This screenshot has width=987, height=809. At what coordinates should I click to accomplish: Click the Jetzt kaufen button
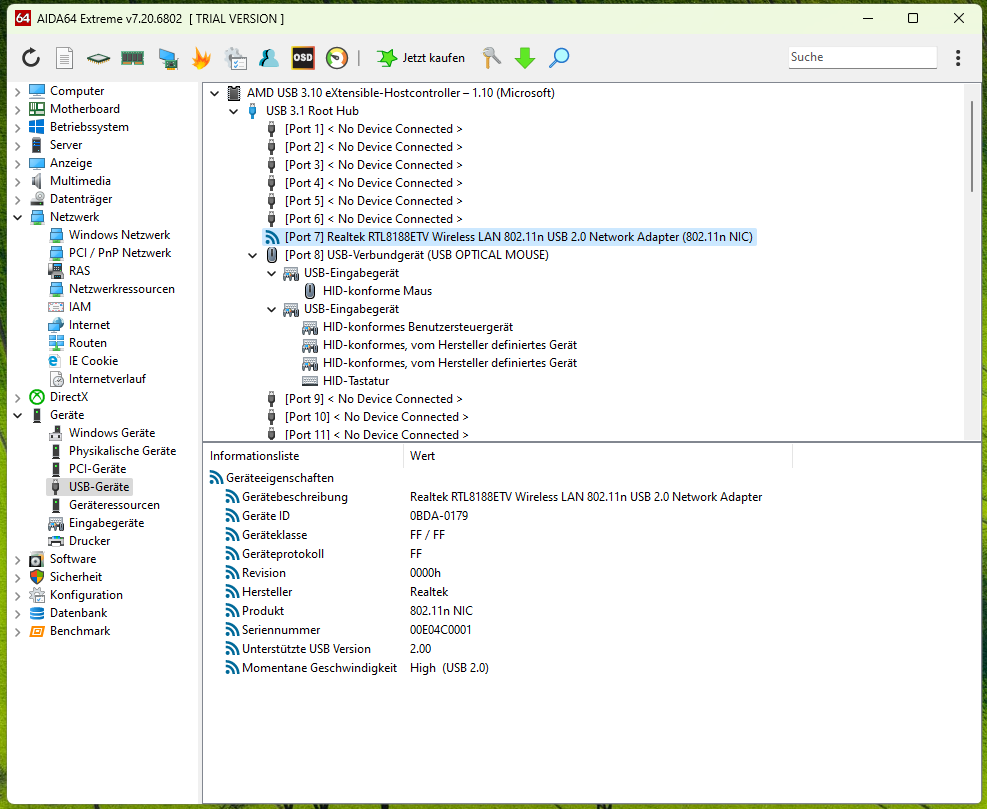(421, 58)
